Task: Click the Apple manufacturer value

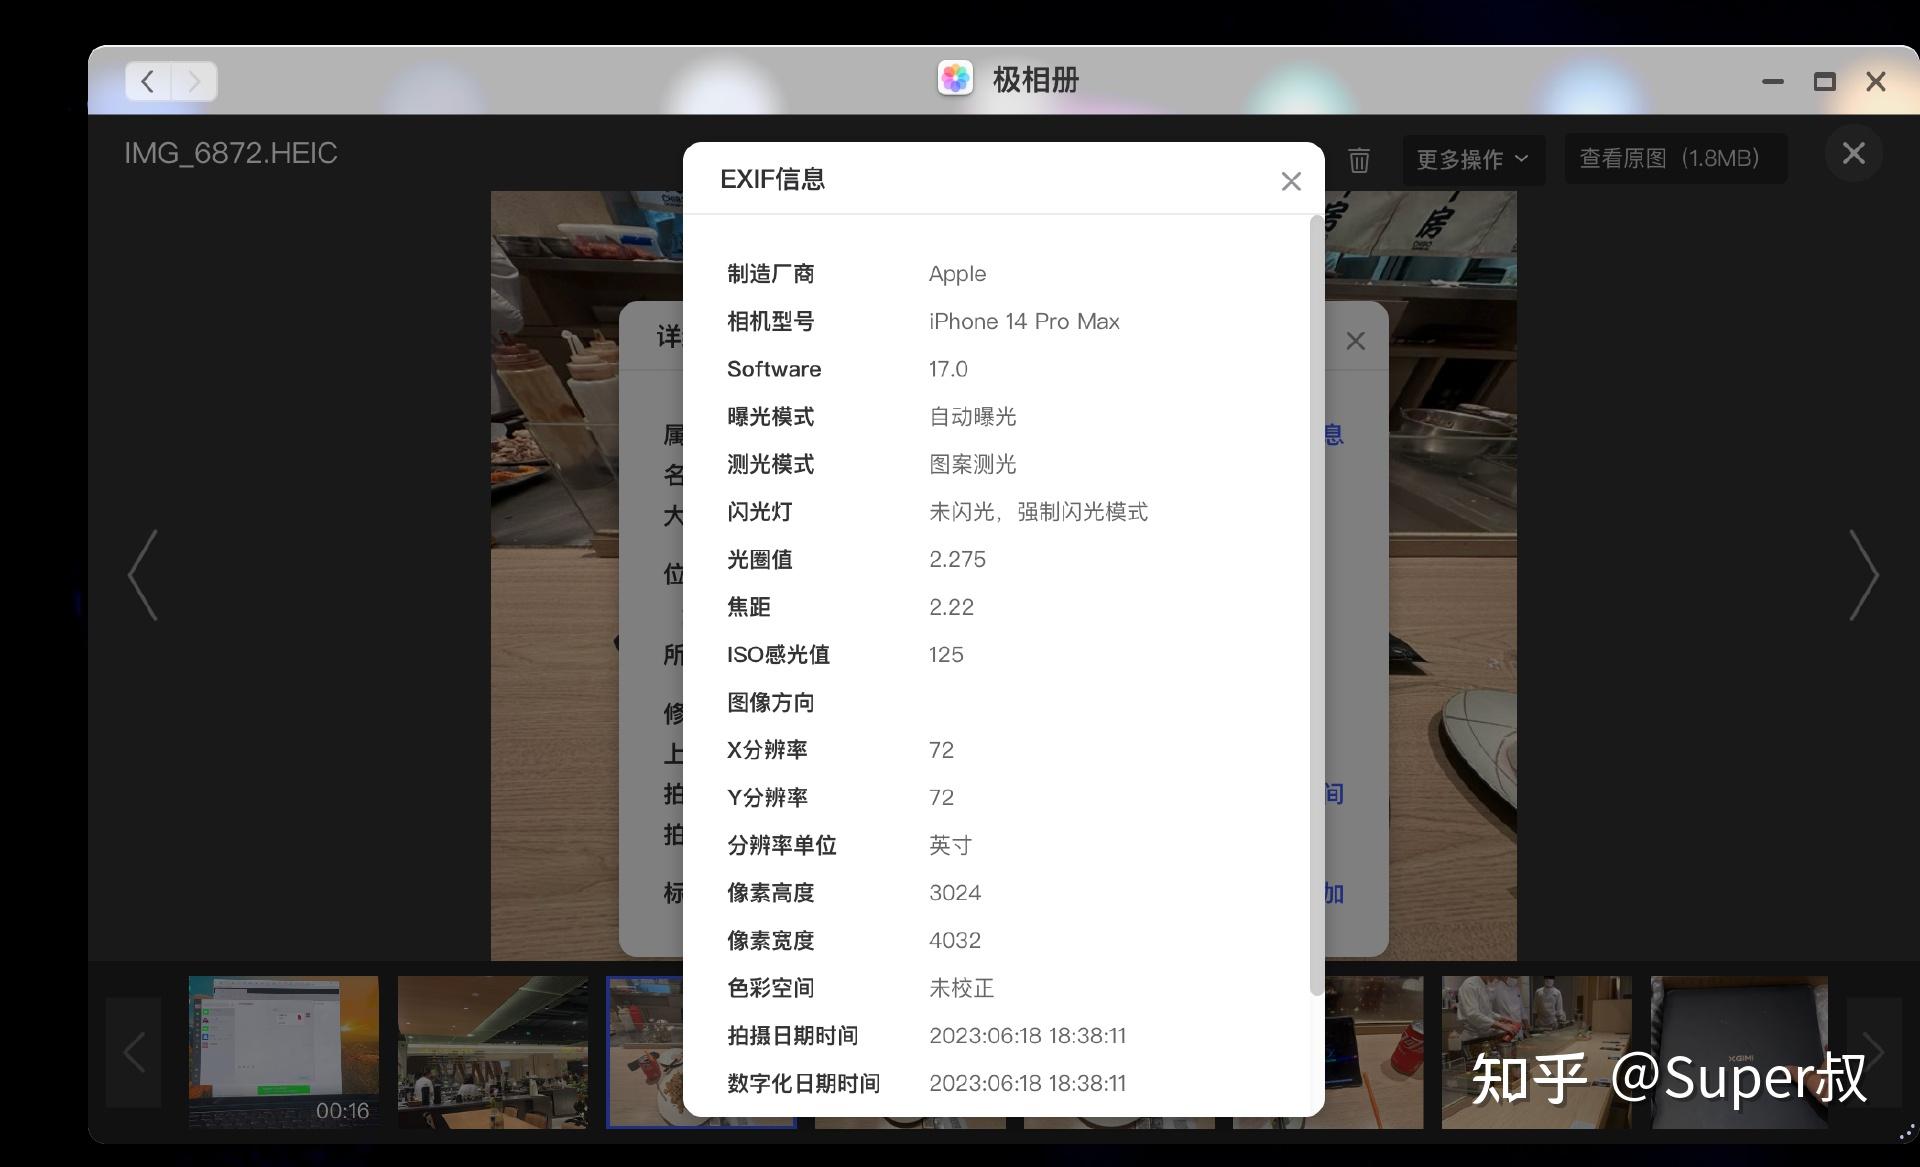Action: coord(957,274)
